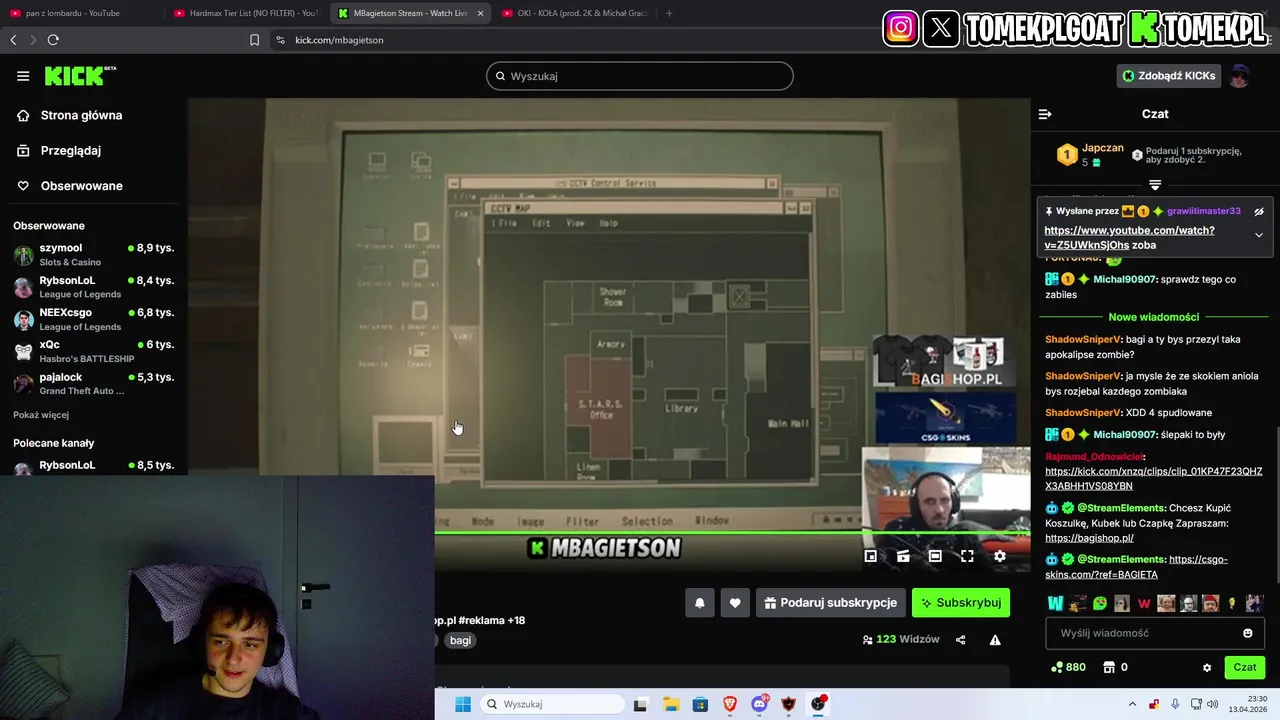
Task: Open NEEXcsgo followed channel
Action: coord(93,319)
